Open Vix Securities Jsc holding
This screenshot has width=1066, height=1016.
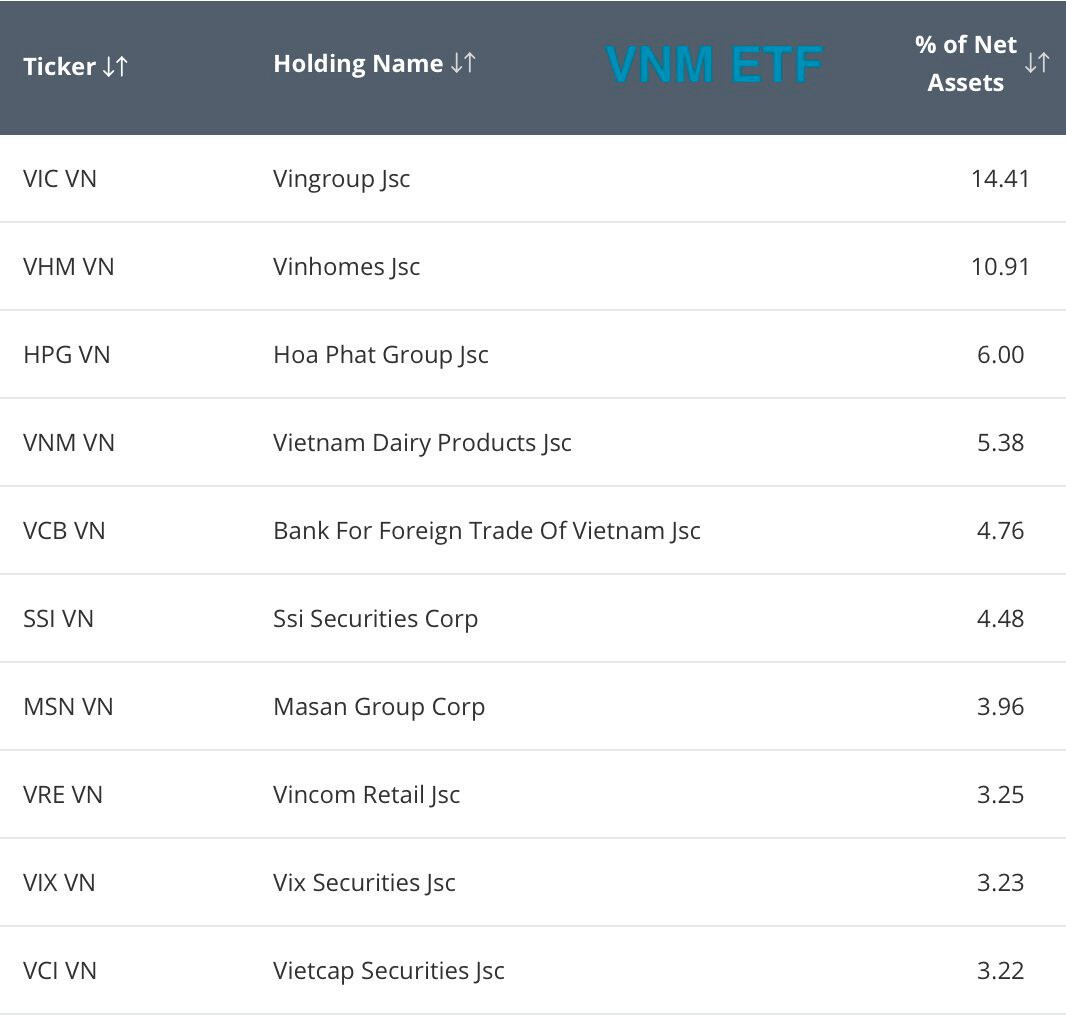tap(364, 883)
